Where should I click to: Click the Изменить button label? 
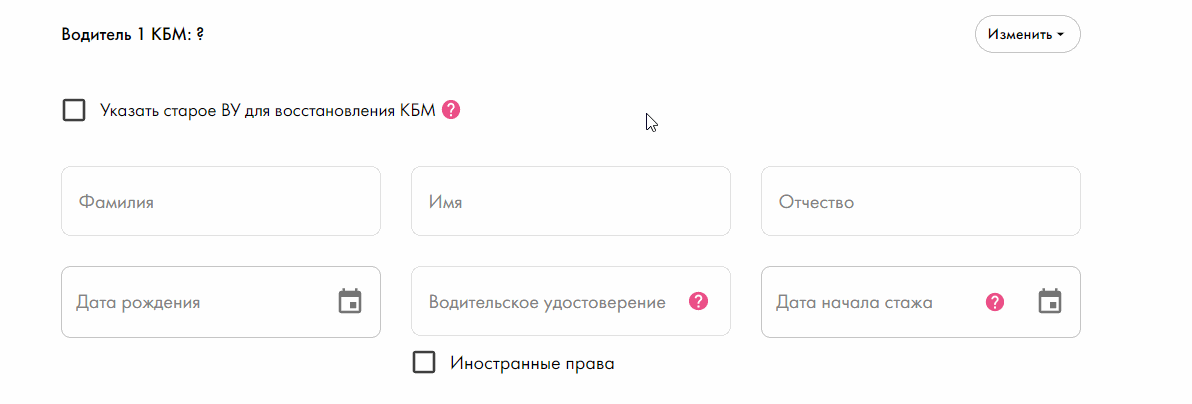(1019, 34)
